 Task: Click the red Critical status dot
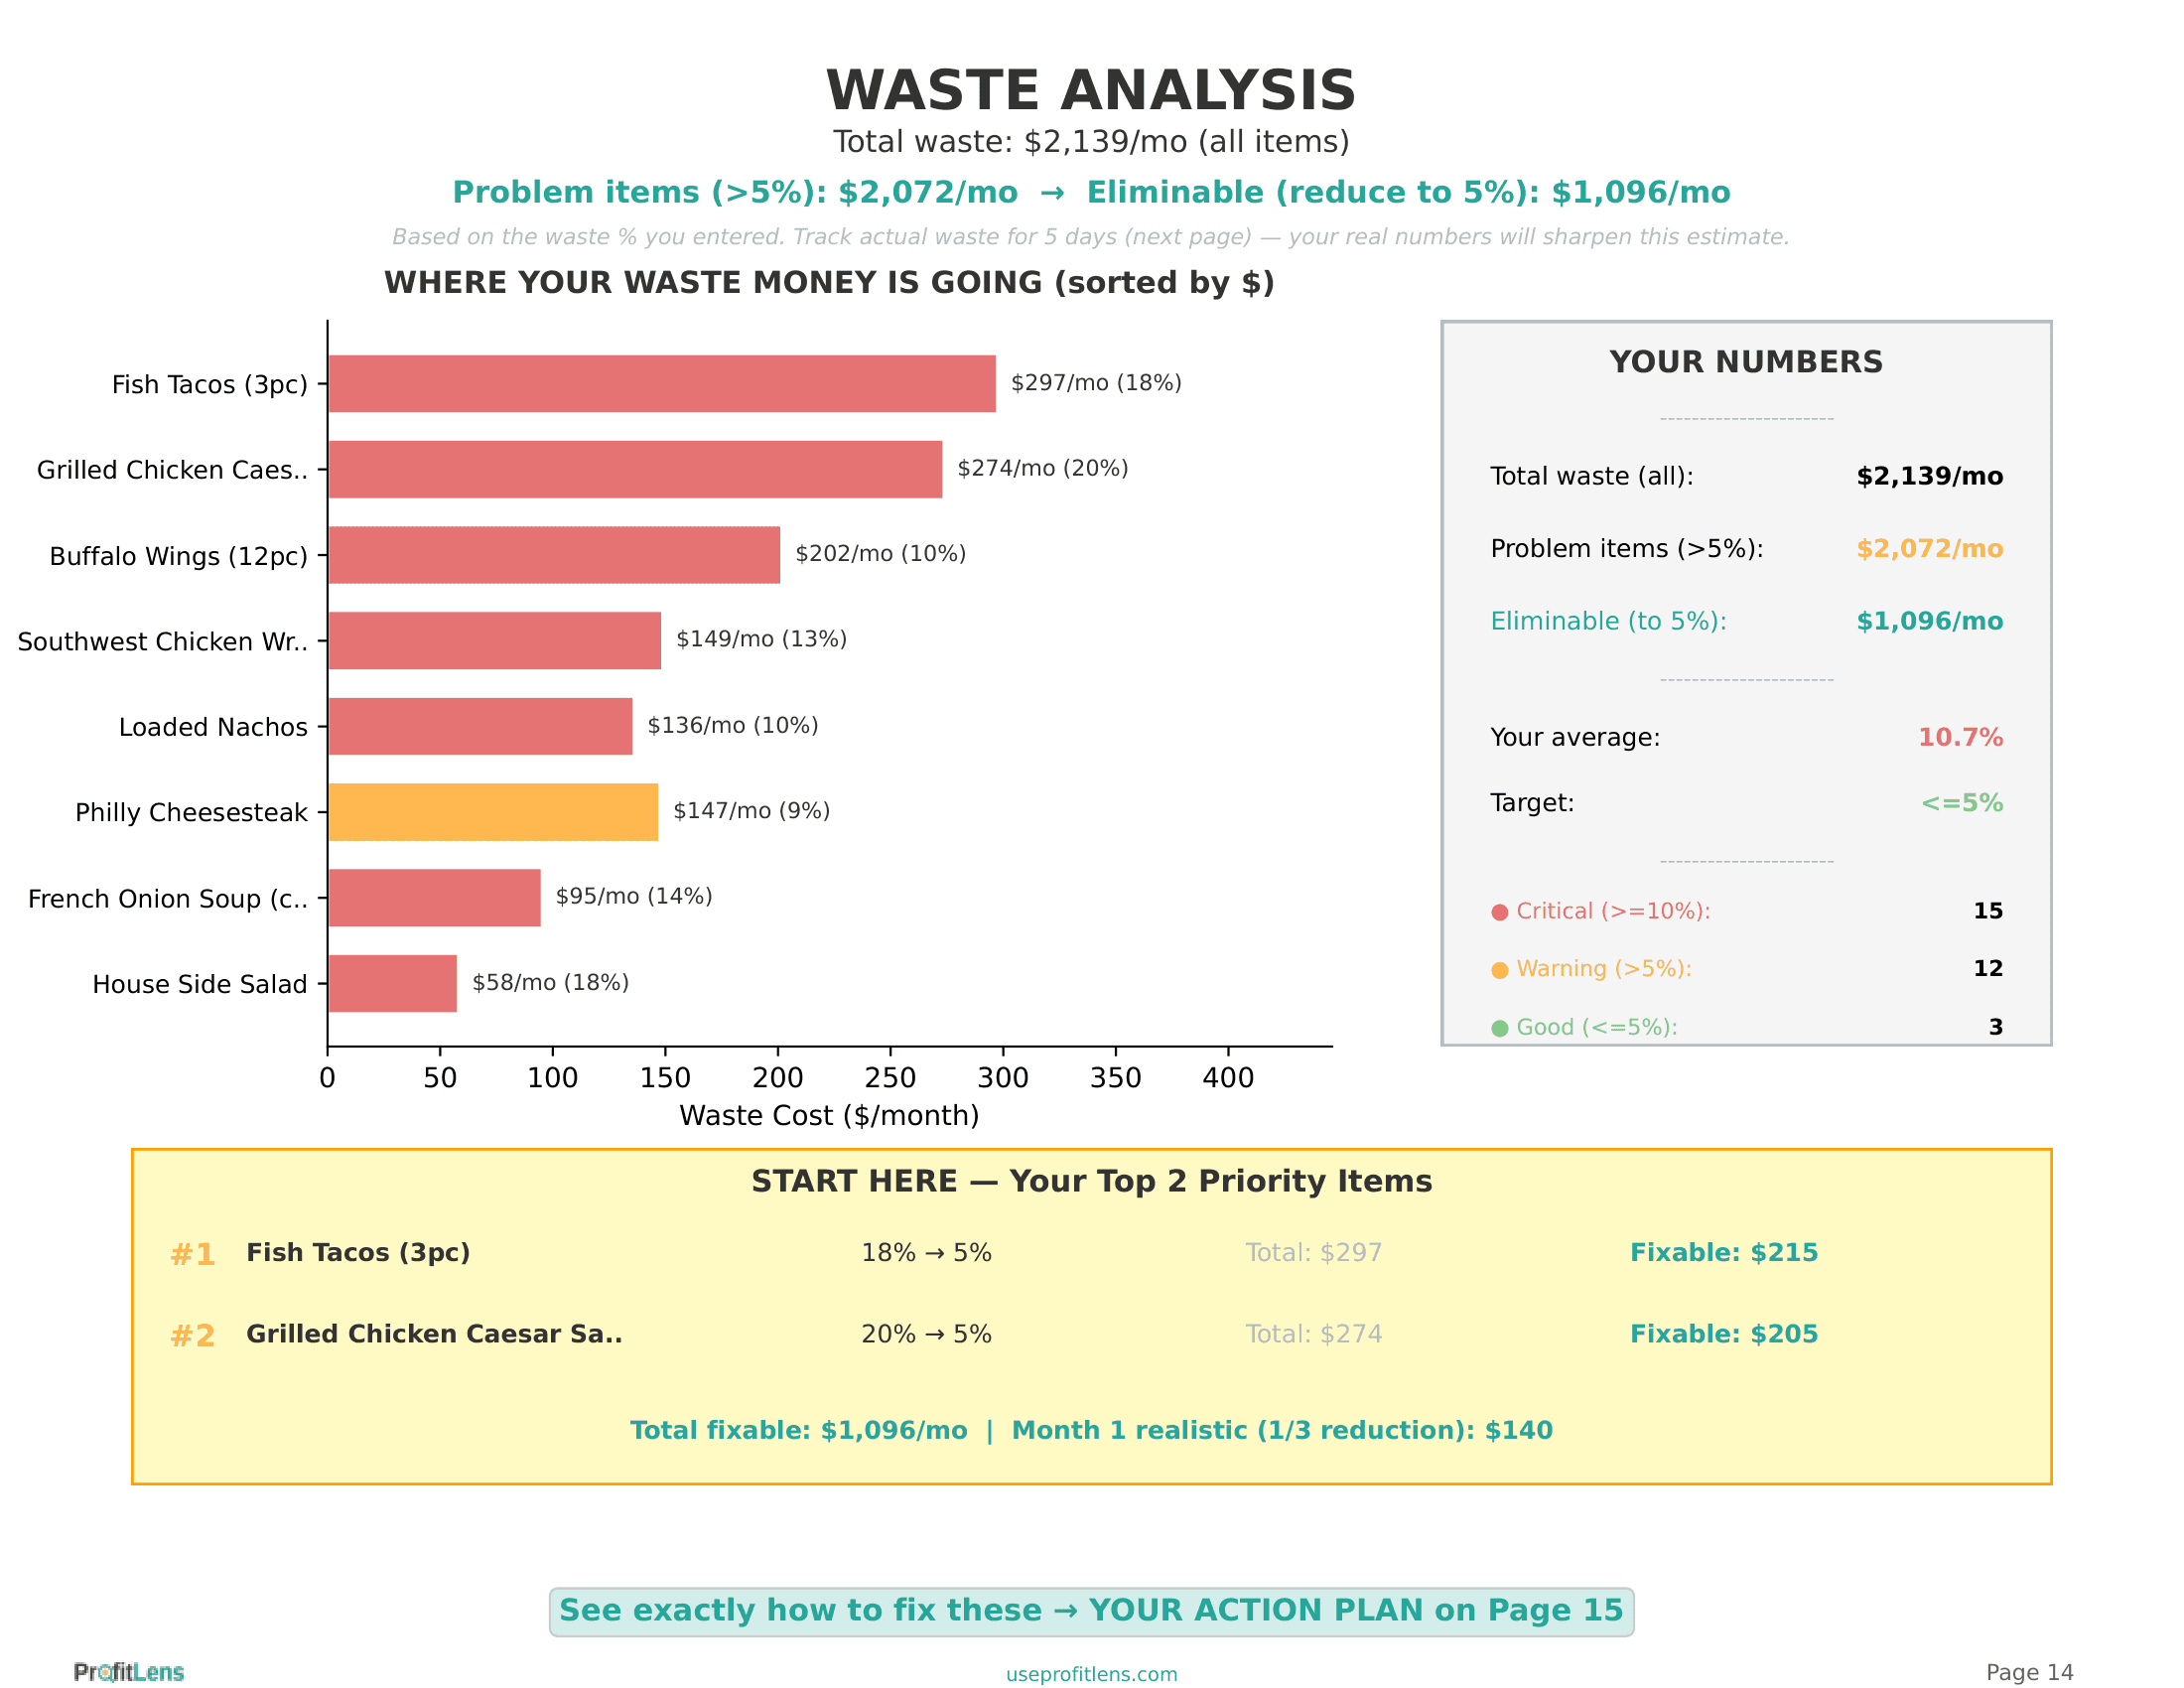pyautogui.click(x=1499, y=912)
